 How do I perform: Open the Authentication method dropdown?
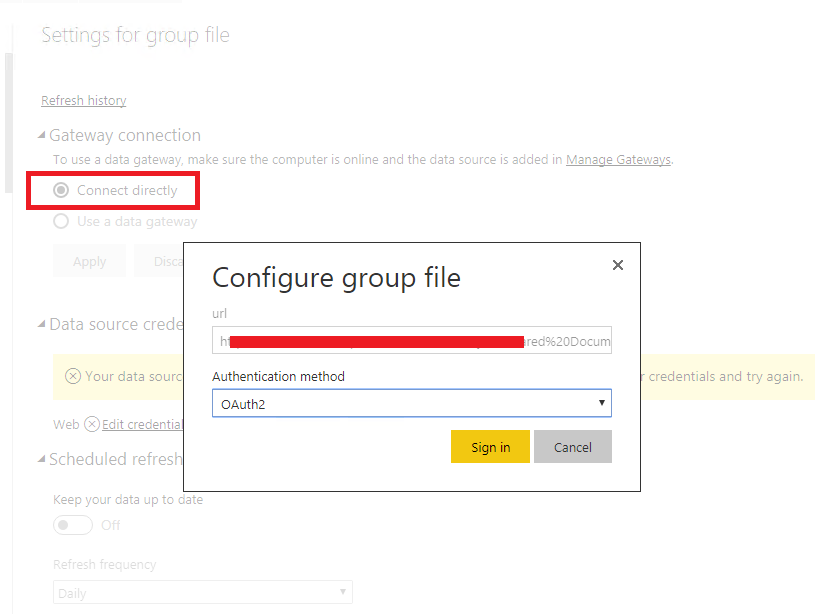click(x=412, y=403)
